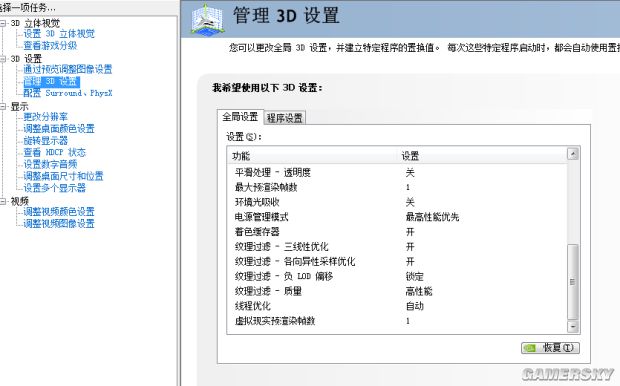Collapse the 视频 tree node
This screenshot has width=620, height=386.
(x=3, y=201)
